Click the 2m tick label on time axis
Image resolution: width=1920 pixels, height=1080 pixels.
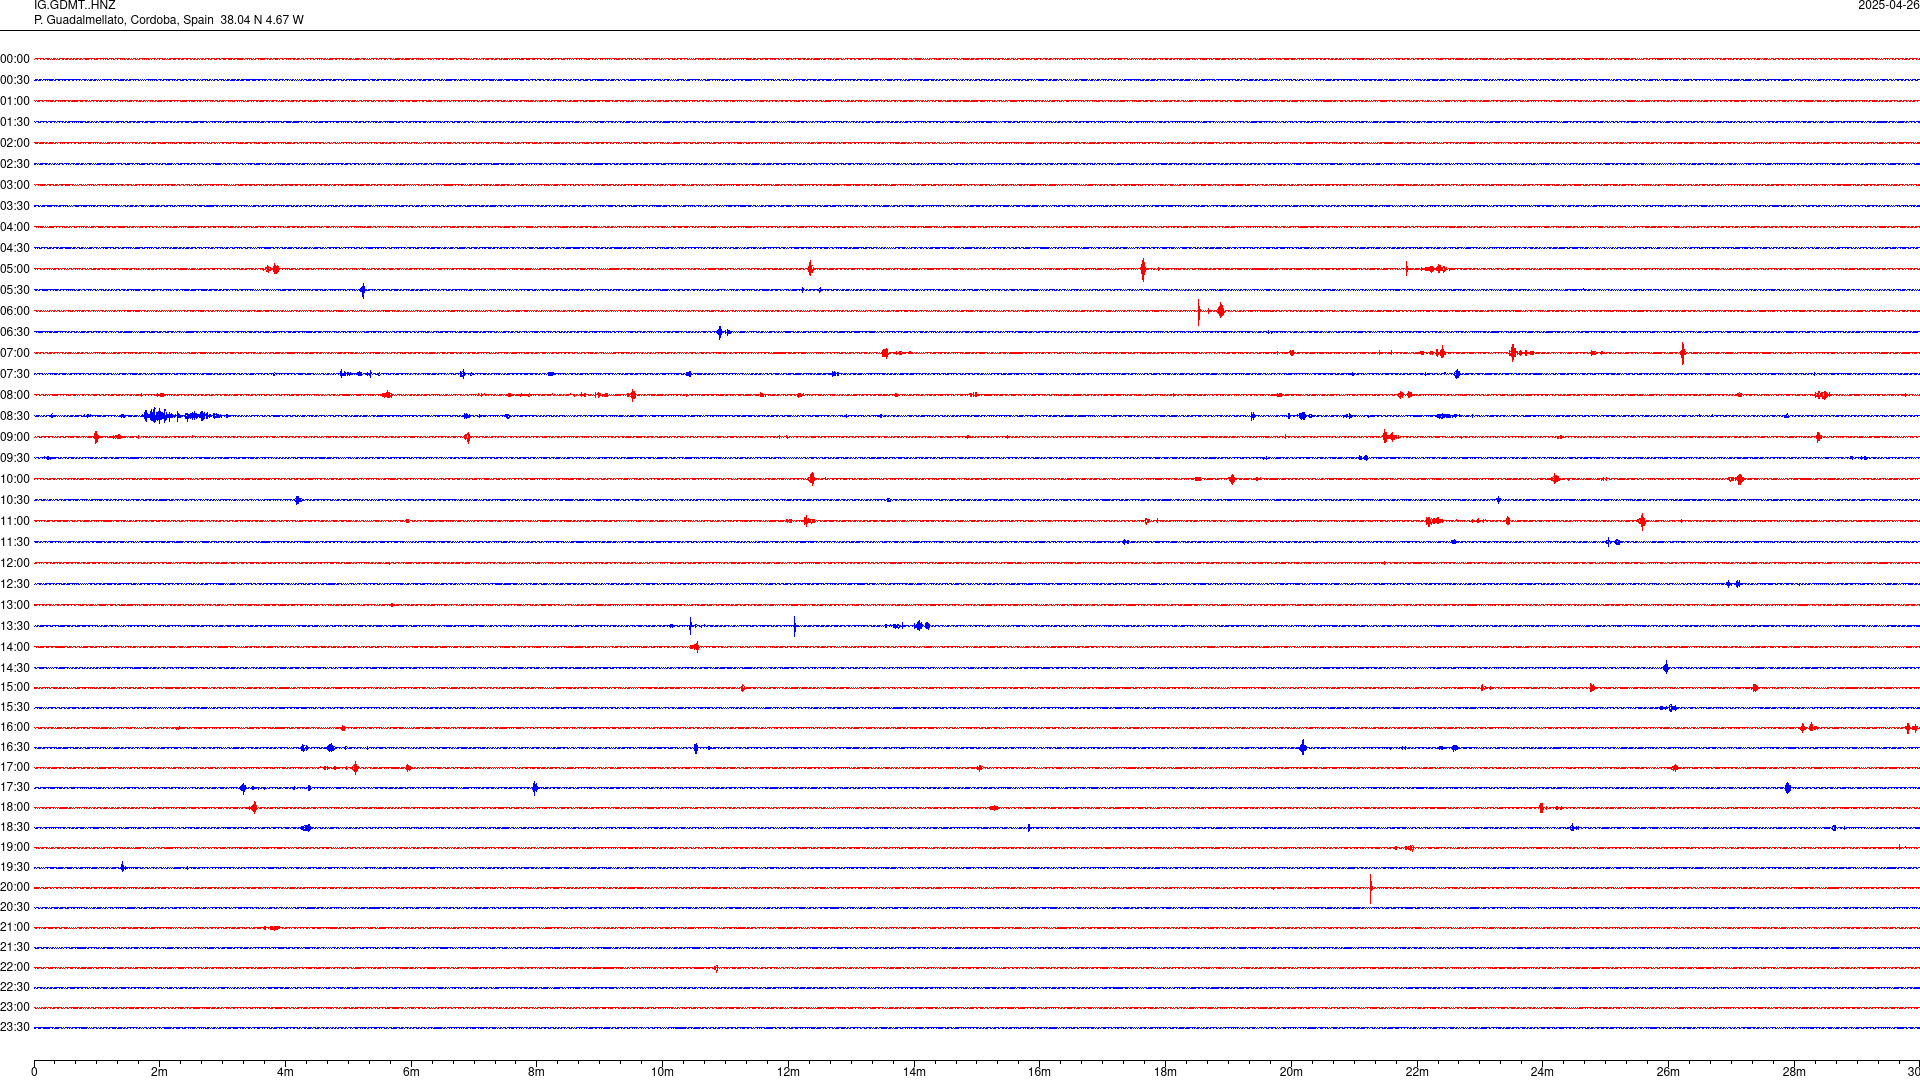tap(159, 1072)
